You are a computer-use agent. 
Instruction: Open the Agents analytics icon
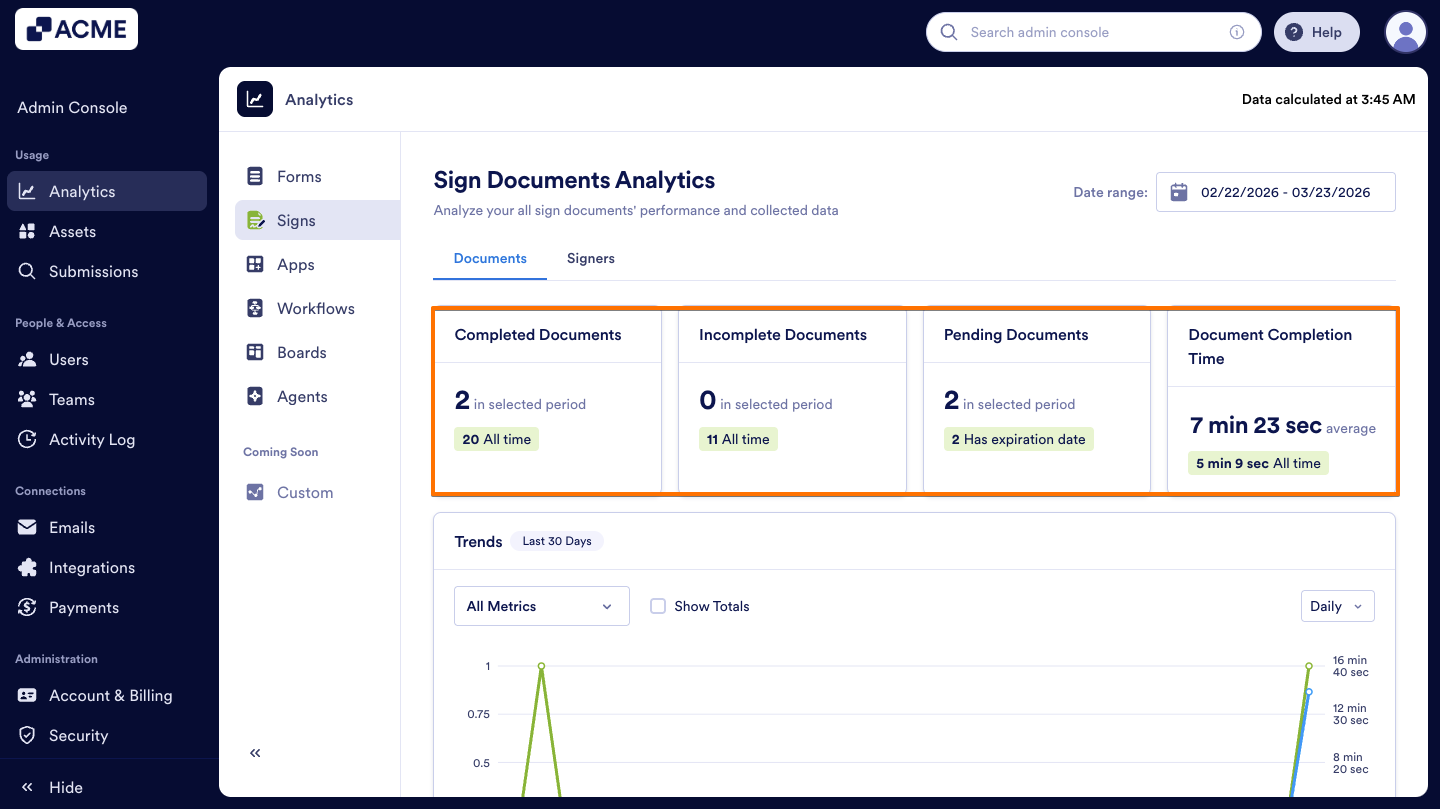[257, 396]
